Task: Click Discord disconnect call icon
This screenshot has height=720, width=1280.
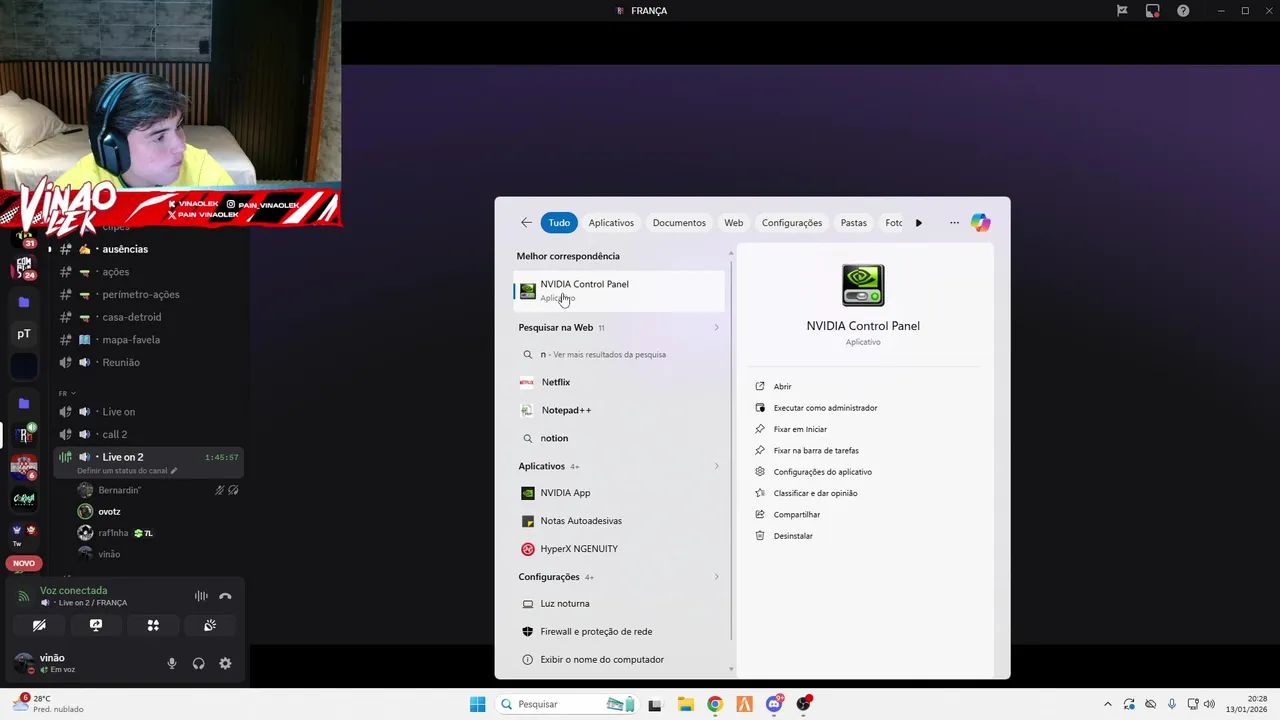Action: [225, 596]
